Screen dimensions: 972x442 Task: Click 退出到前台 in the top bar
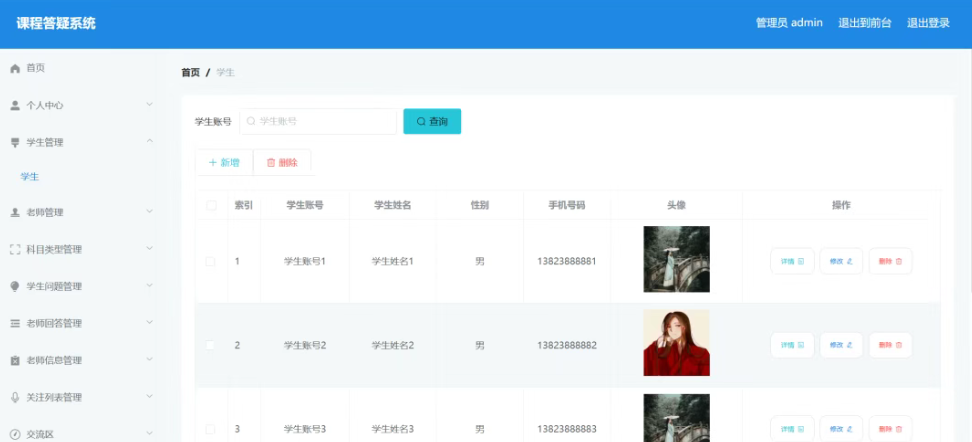865,23
